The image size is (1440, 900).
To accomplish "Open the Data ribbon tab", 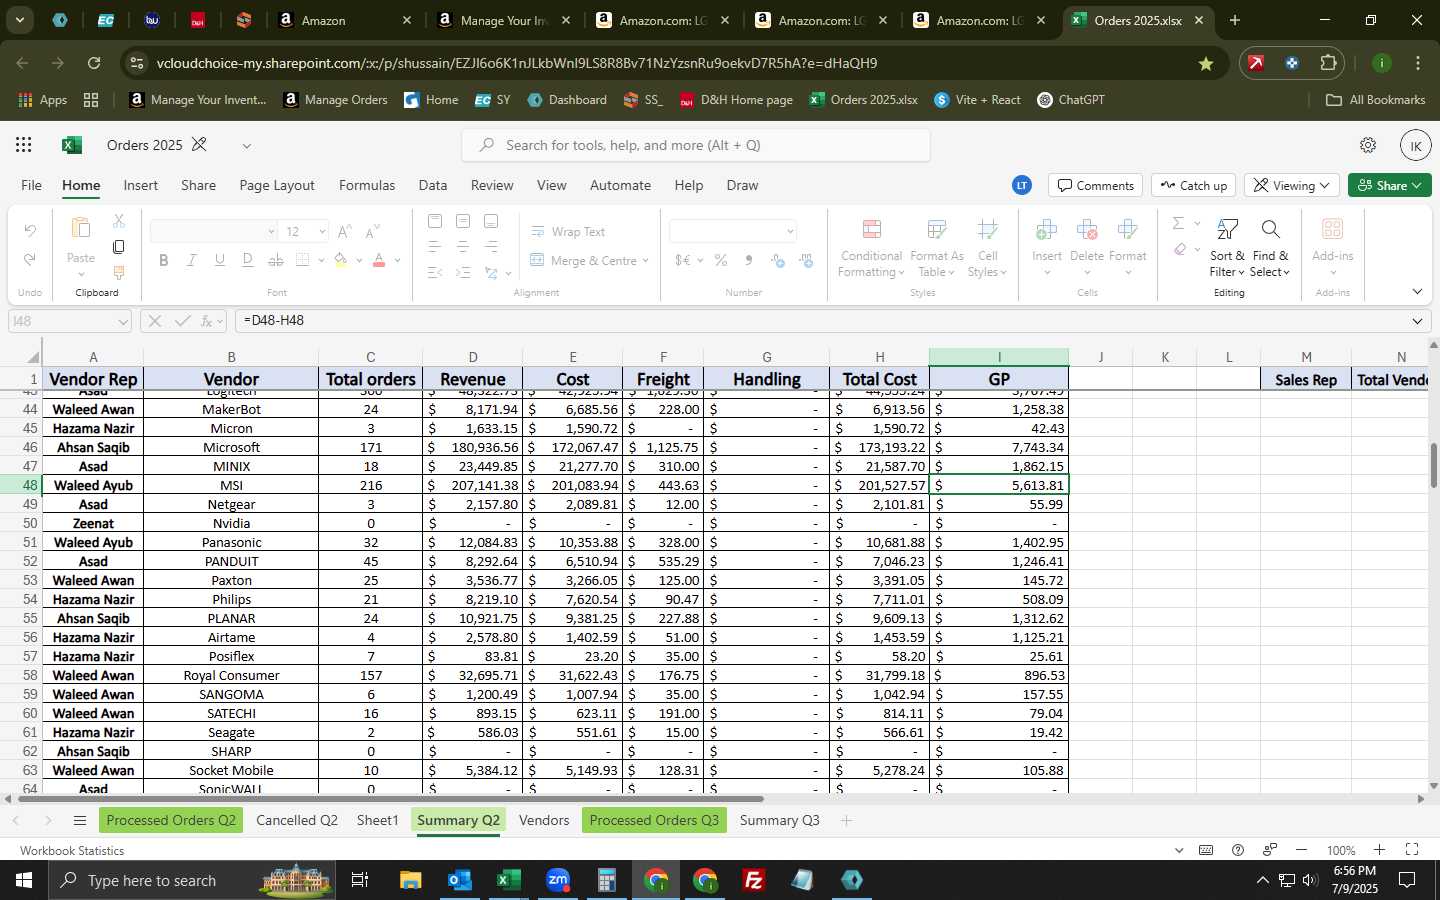I will [x=433, y=185].
